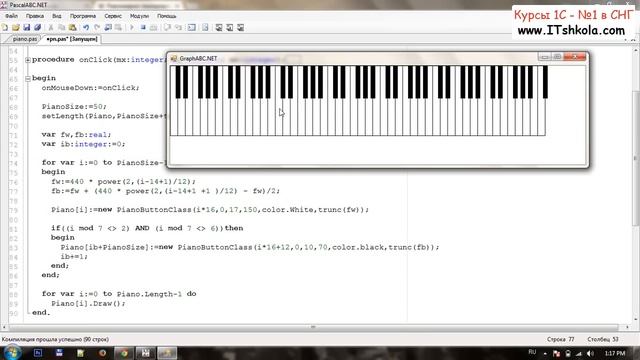The image size is (640, 360).
Task: Click the line starting 'fb:=fw + (440'
Action: click(165, 191)
